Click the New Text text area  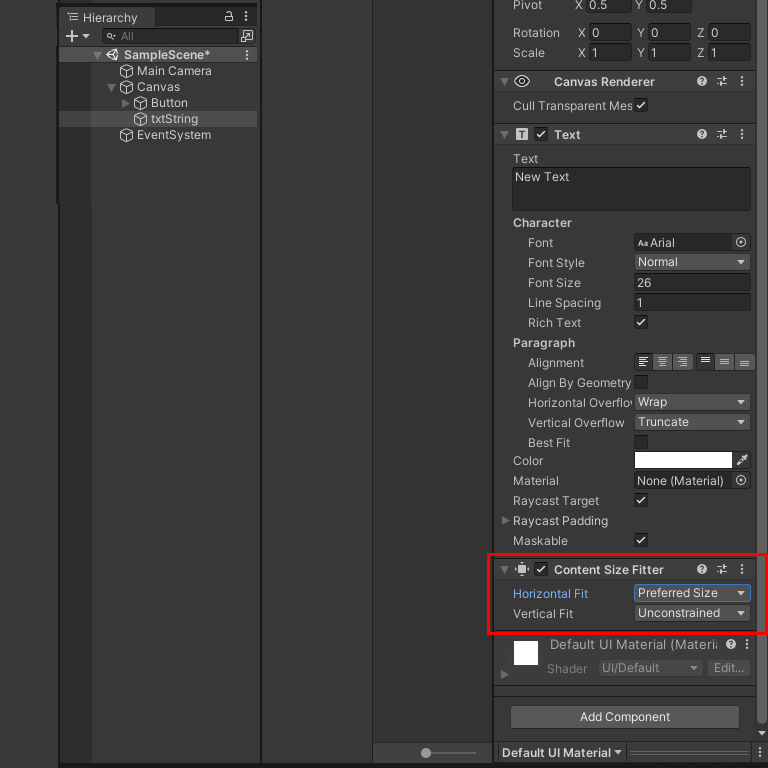(x=631, y=189)
